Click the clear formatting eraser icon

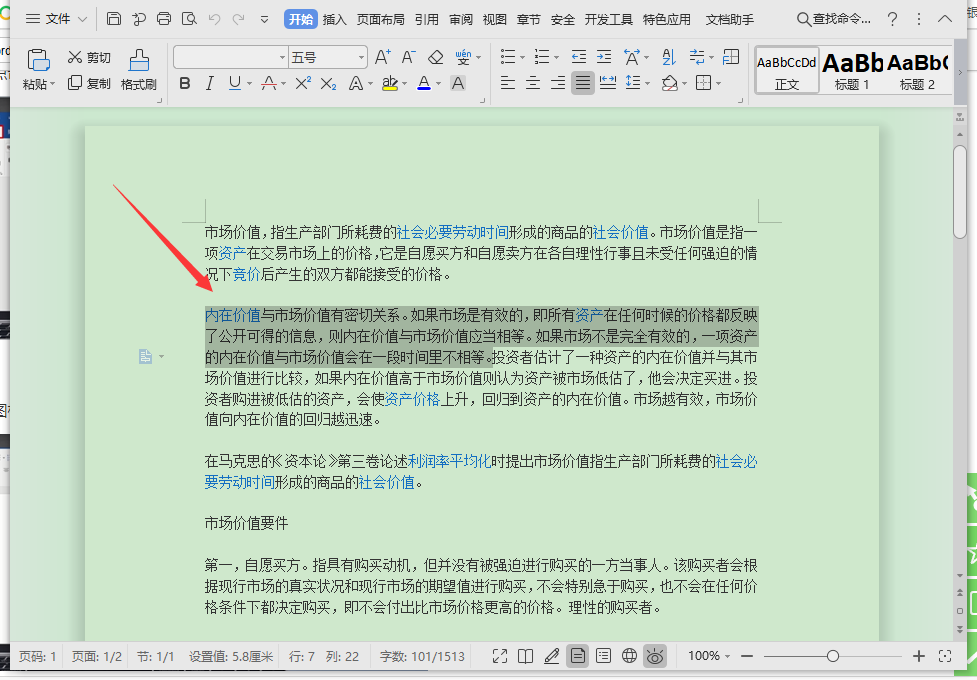tap(435, 57)
